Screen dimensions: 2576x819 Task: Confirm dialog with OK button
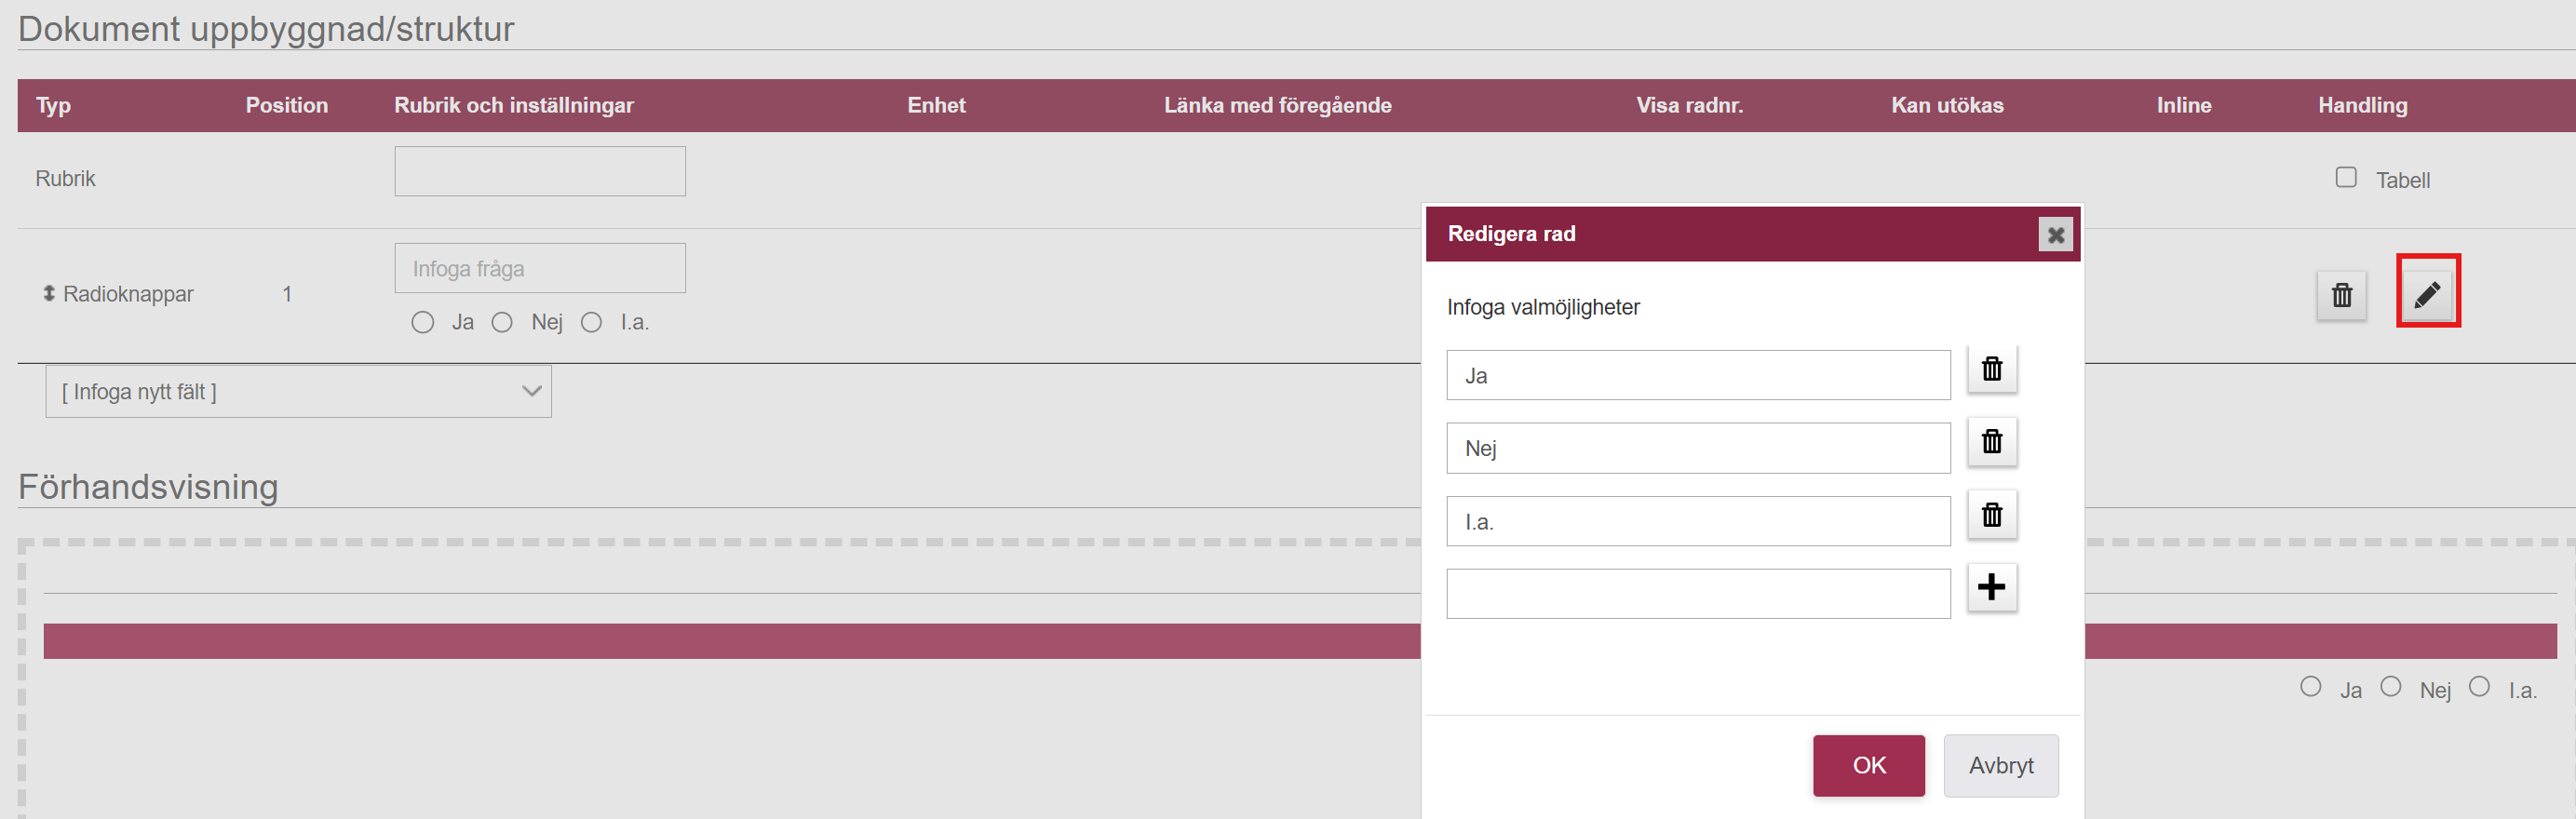(x=1868, y=766)
